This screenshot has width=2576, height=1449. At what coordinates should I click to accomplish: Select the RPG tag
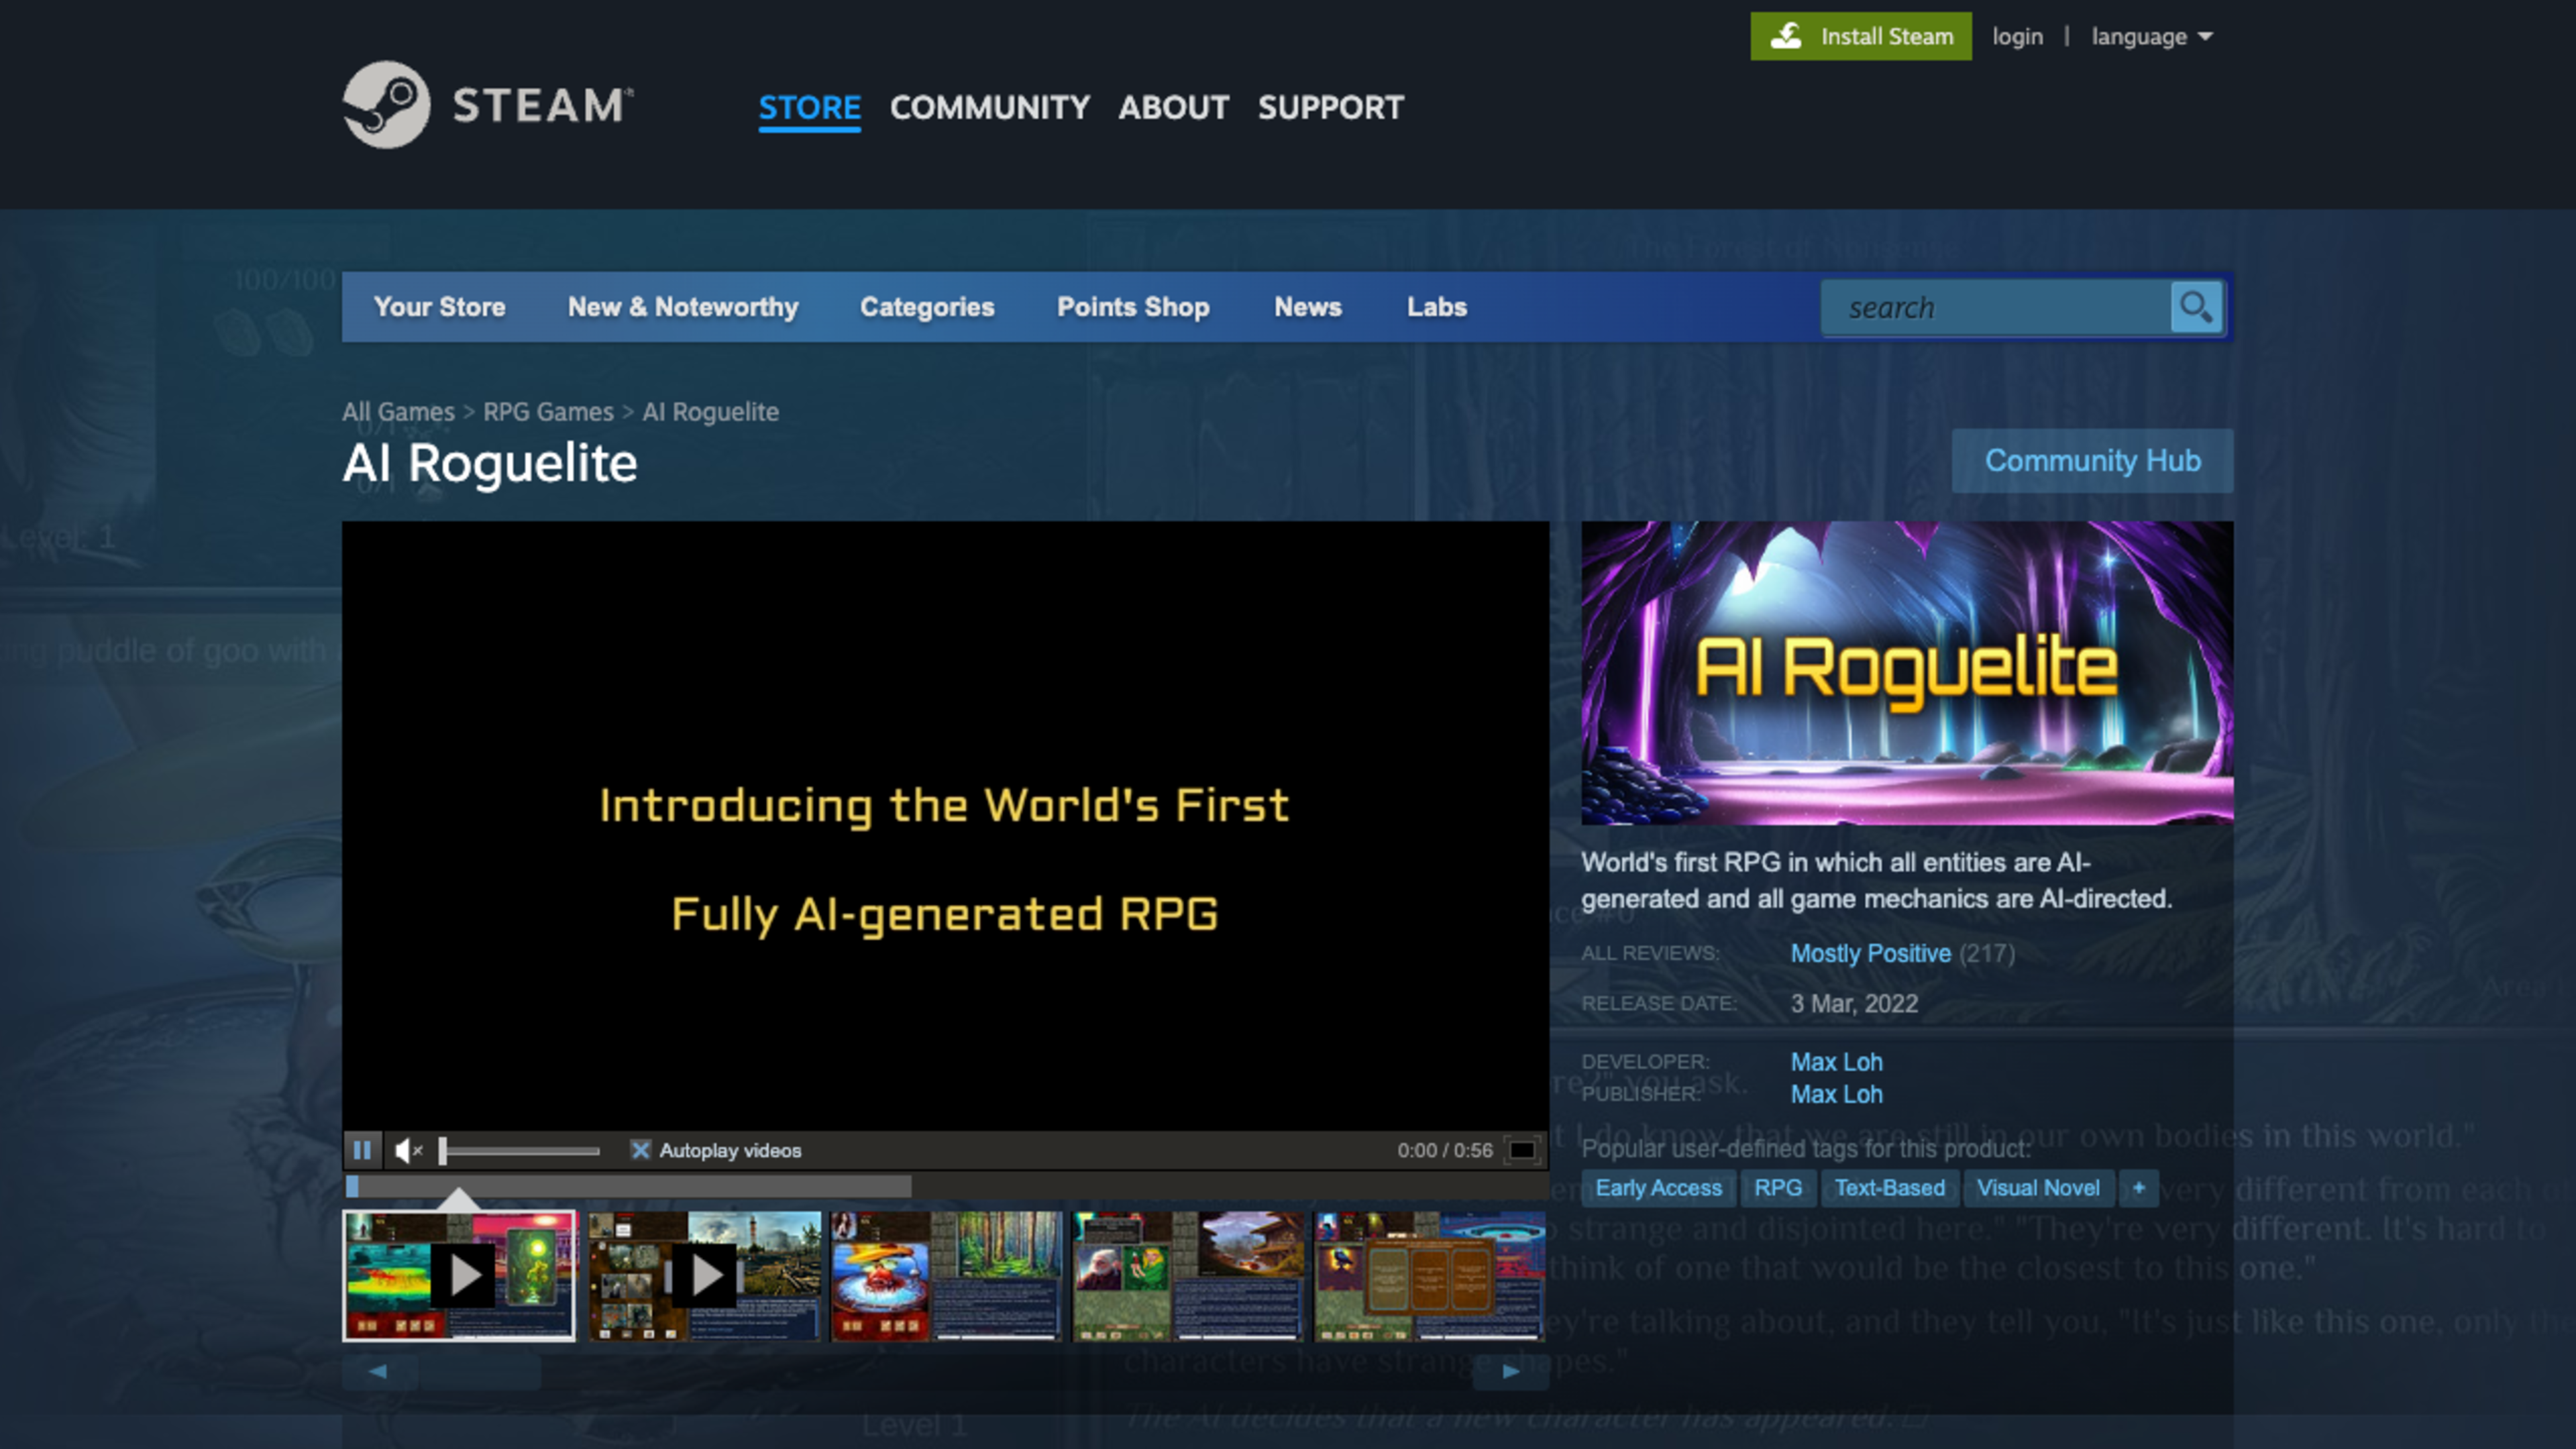[x=1777, y=1188]
